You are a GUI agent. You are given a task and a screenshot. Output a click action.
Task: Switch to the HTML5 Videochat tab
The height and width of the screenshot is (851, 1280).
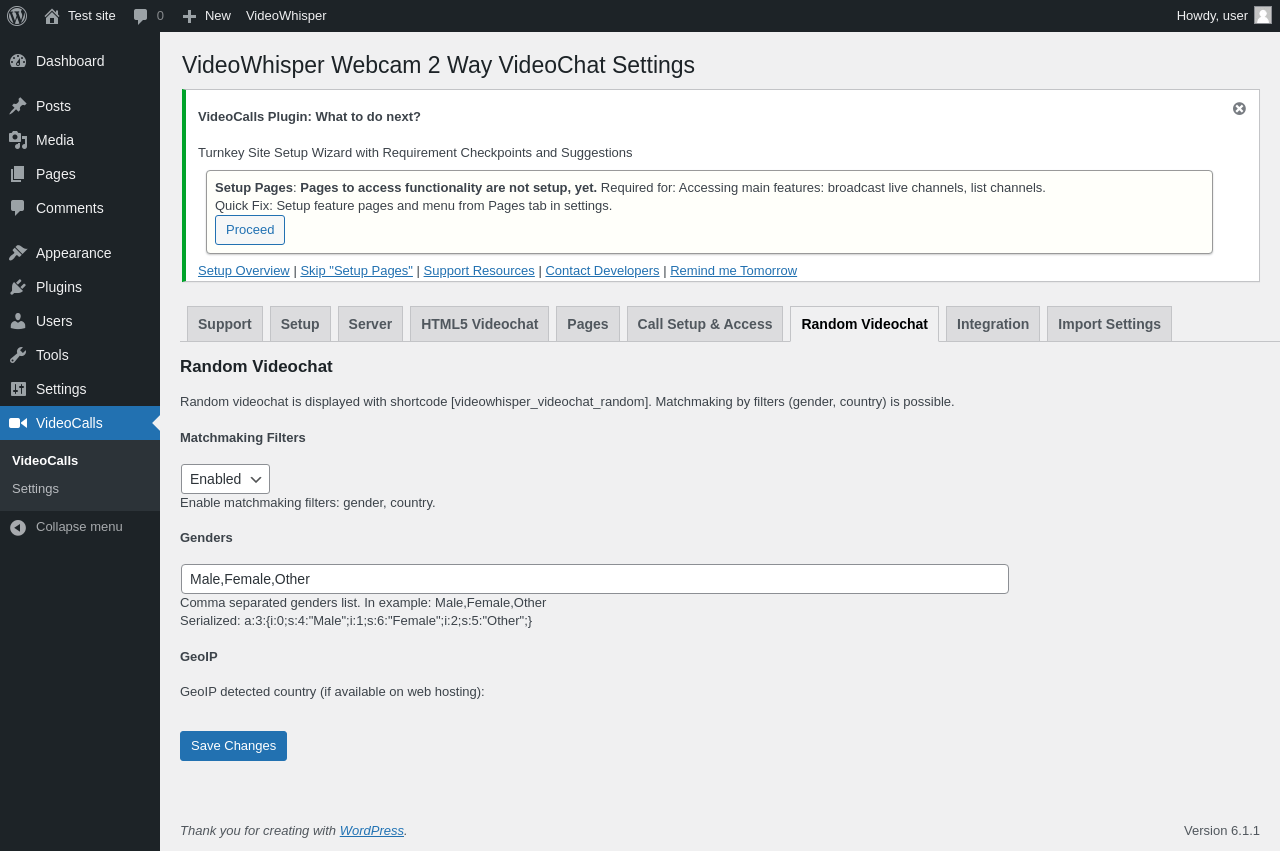tap(479, 324)
